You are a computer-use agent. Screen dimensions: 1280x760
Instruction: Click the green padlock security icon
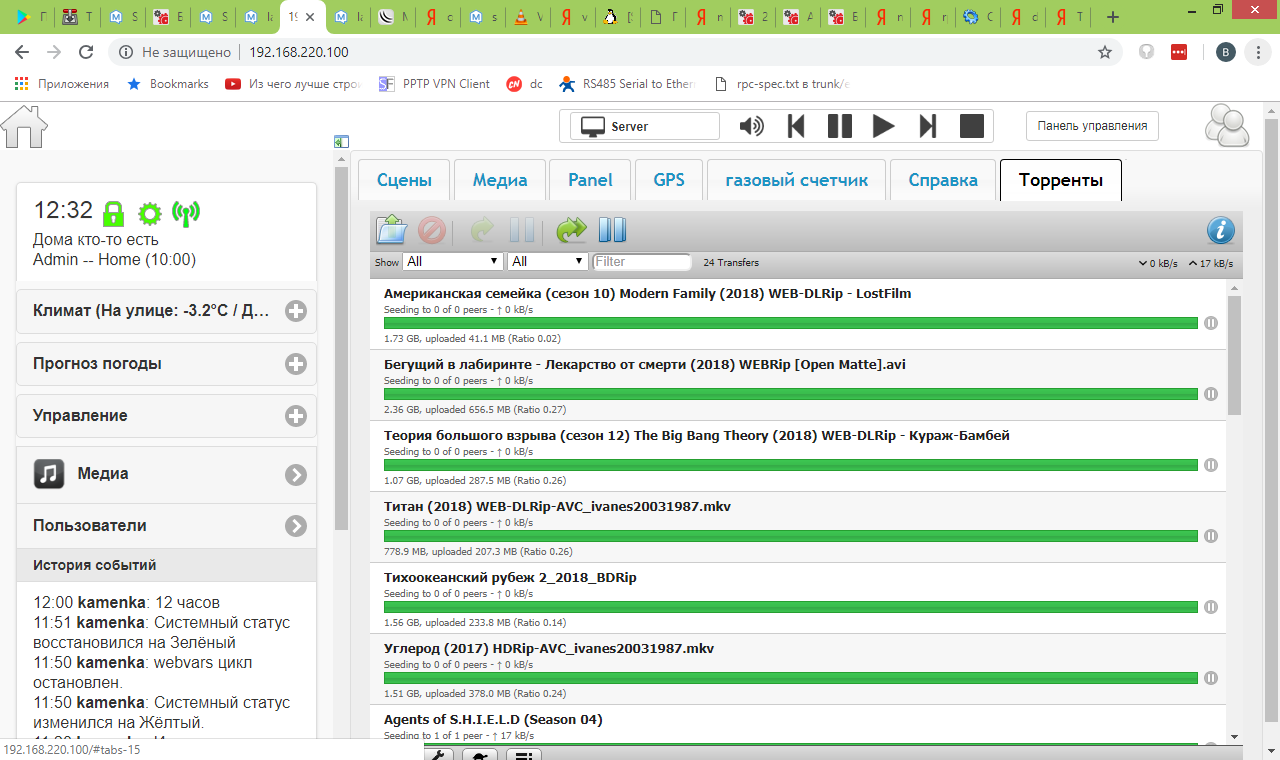pos(114,212)
